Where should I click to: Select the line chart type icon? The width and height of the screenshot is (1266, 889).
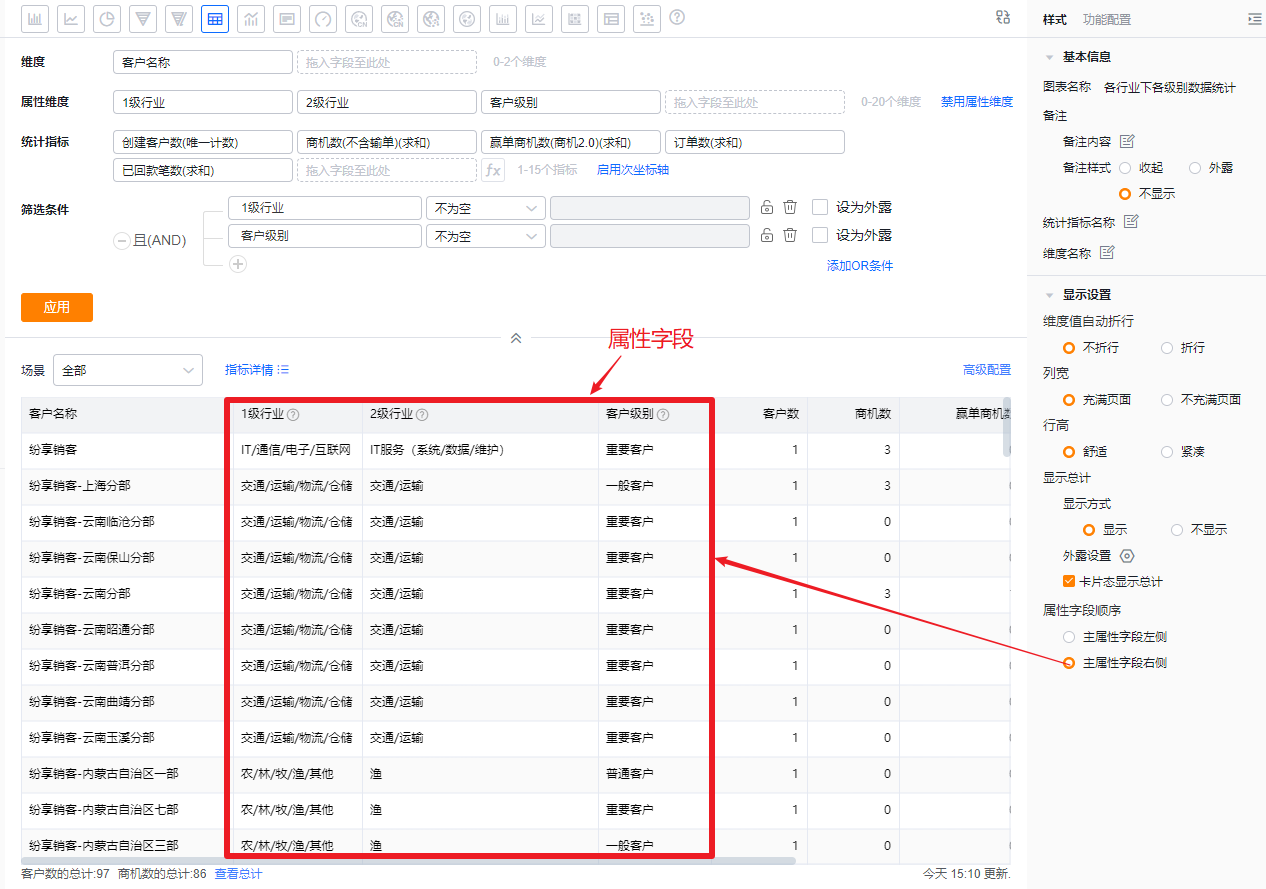click(70, 18)
